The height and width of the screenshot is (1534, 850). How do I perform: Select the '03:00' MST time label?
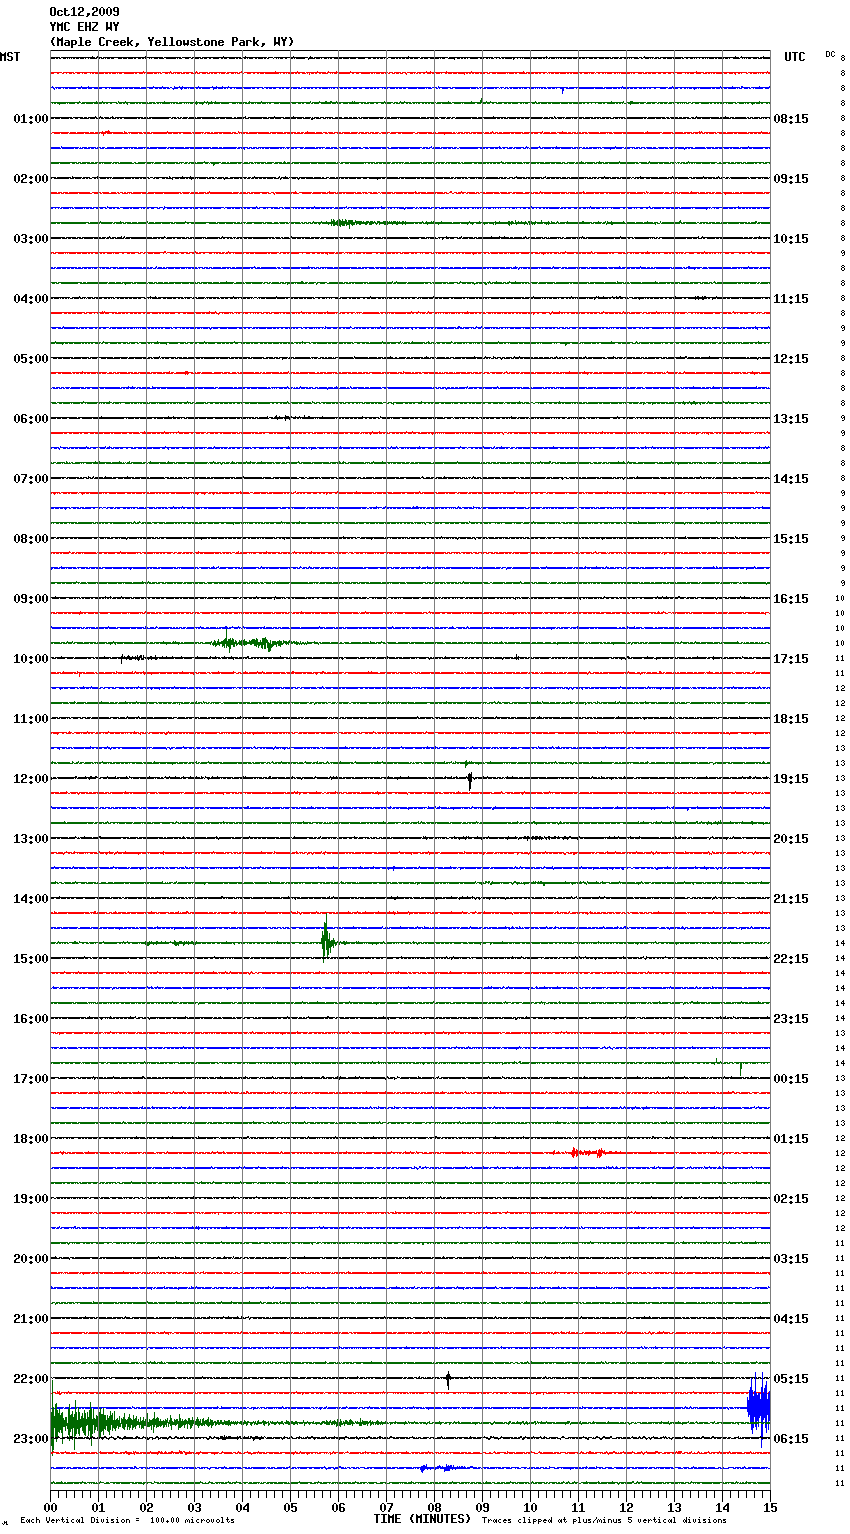pos(31,239)
